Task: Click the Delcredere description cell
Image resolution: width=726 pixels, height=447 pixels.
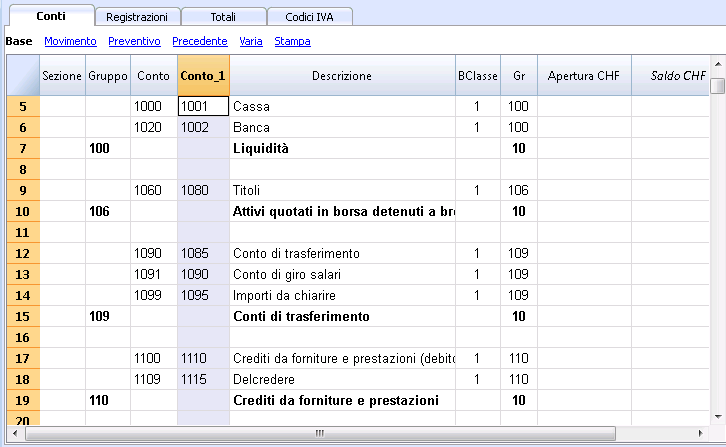Action: 342,379
